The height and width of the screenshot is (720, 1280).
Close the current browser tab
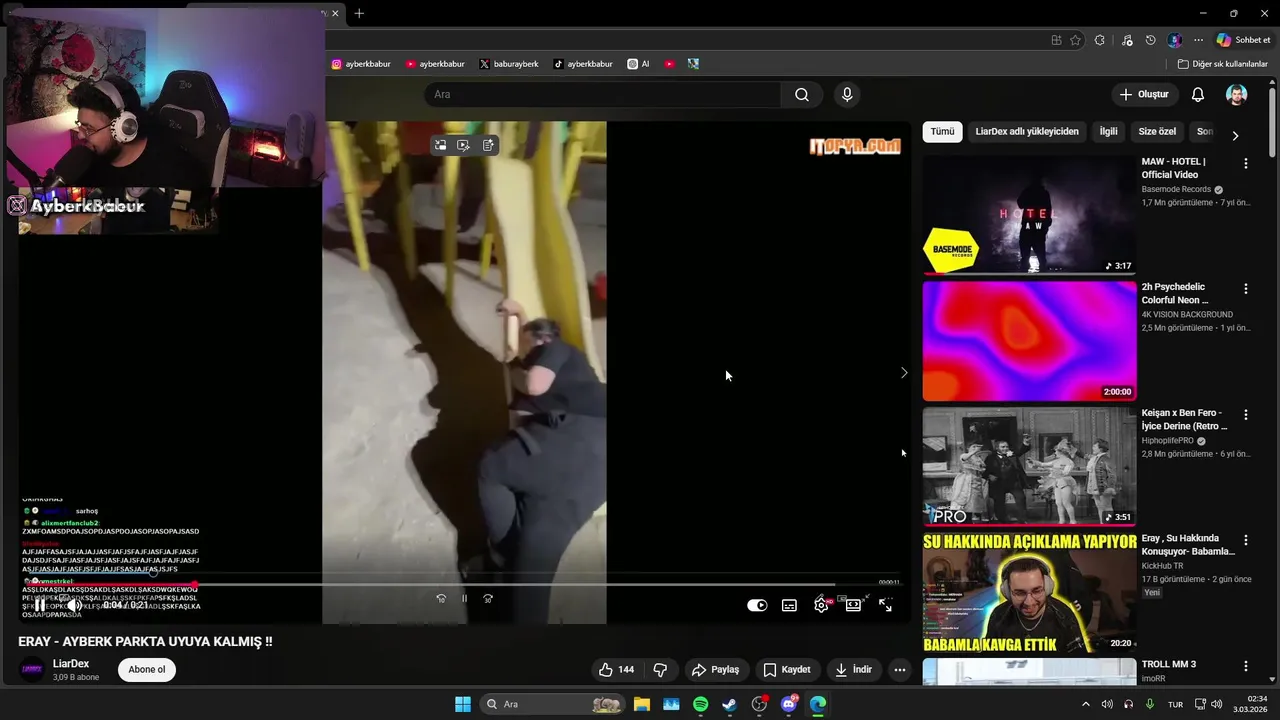point(335,13)
